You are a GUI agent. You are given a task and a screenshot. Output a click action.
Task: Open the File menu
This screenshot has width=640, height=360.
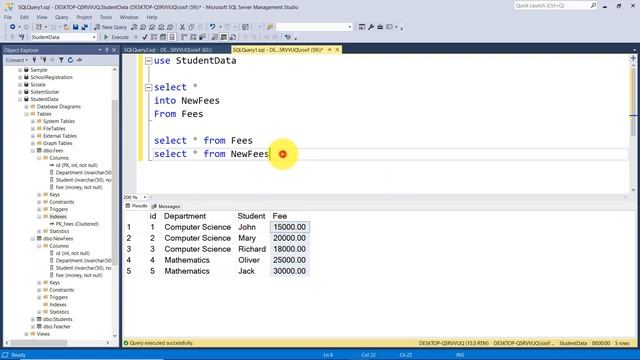(x=8, y=17)
